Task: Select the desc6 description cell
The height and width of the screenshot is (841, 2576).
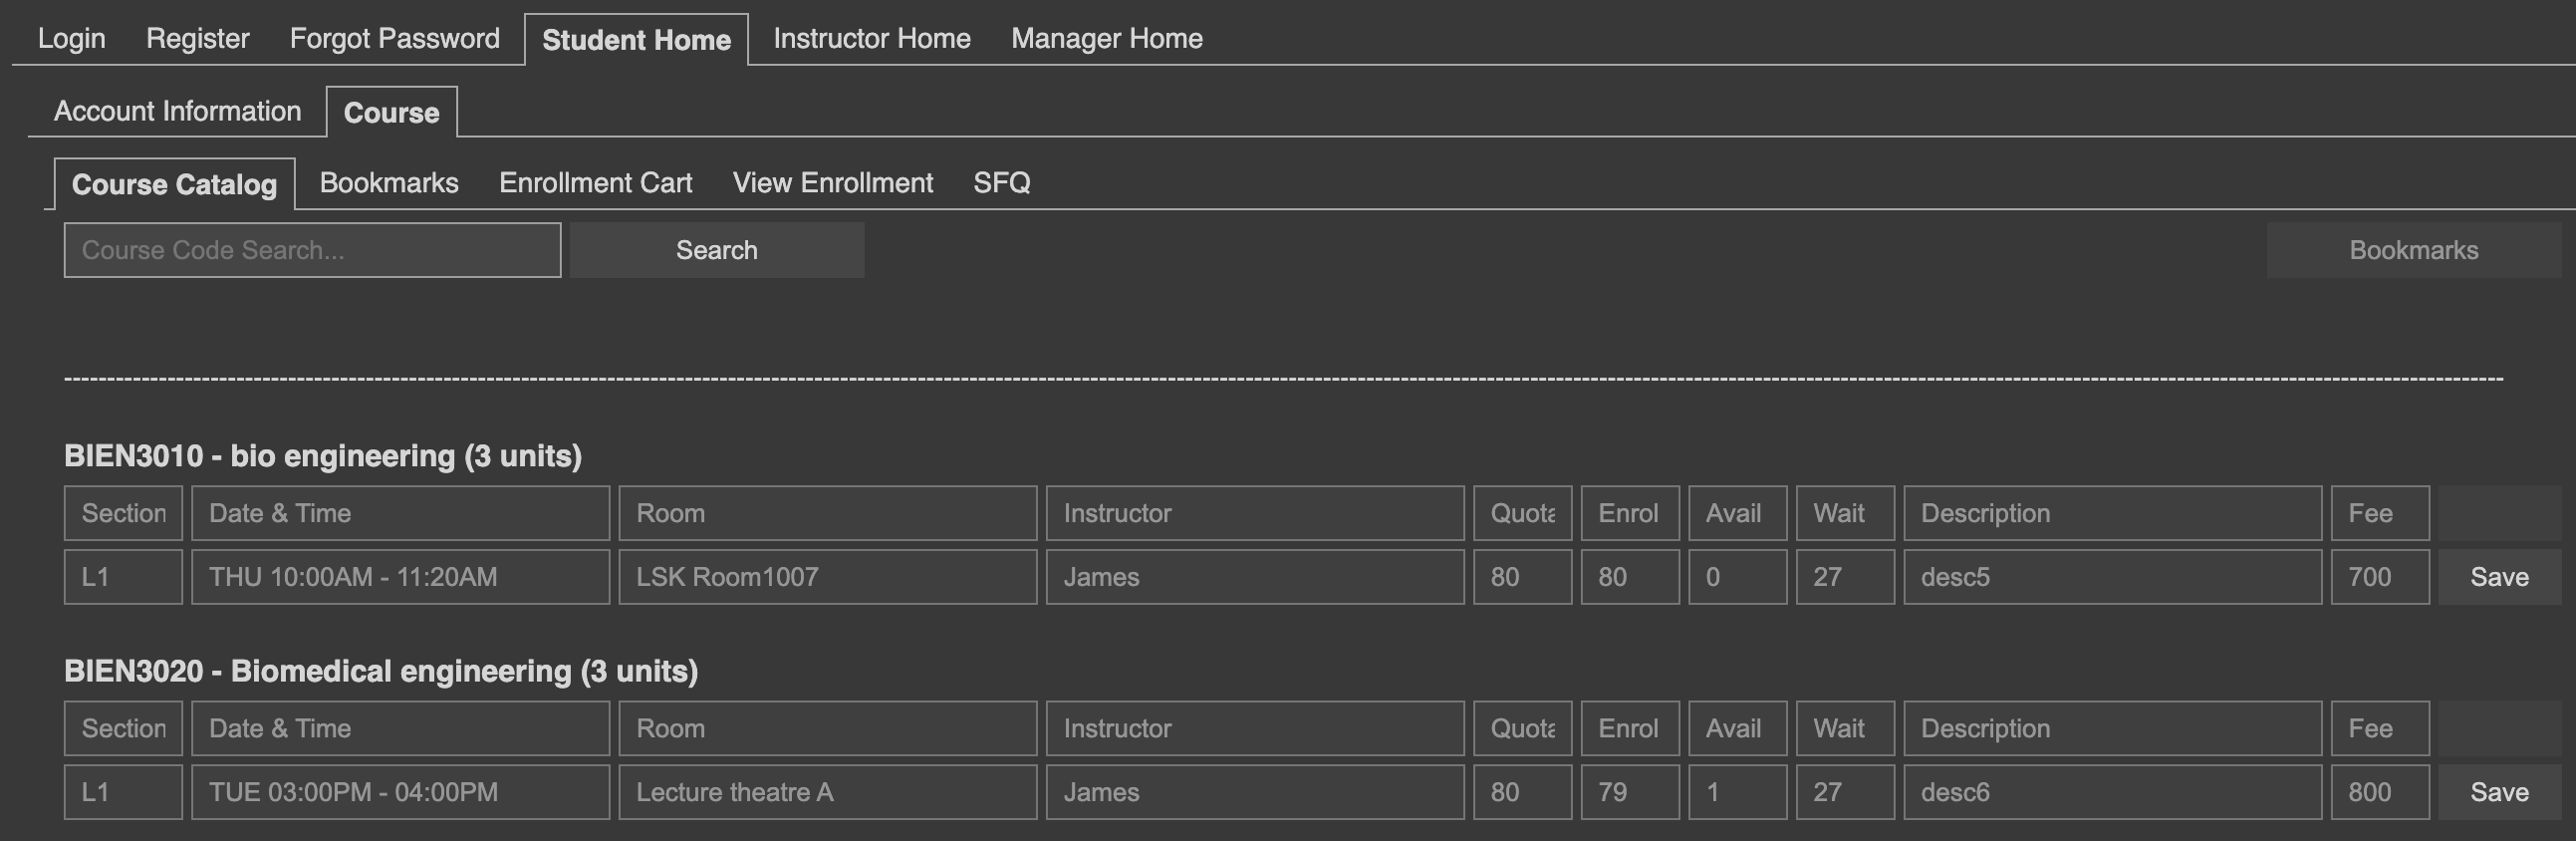Action: [2111, 792]
